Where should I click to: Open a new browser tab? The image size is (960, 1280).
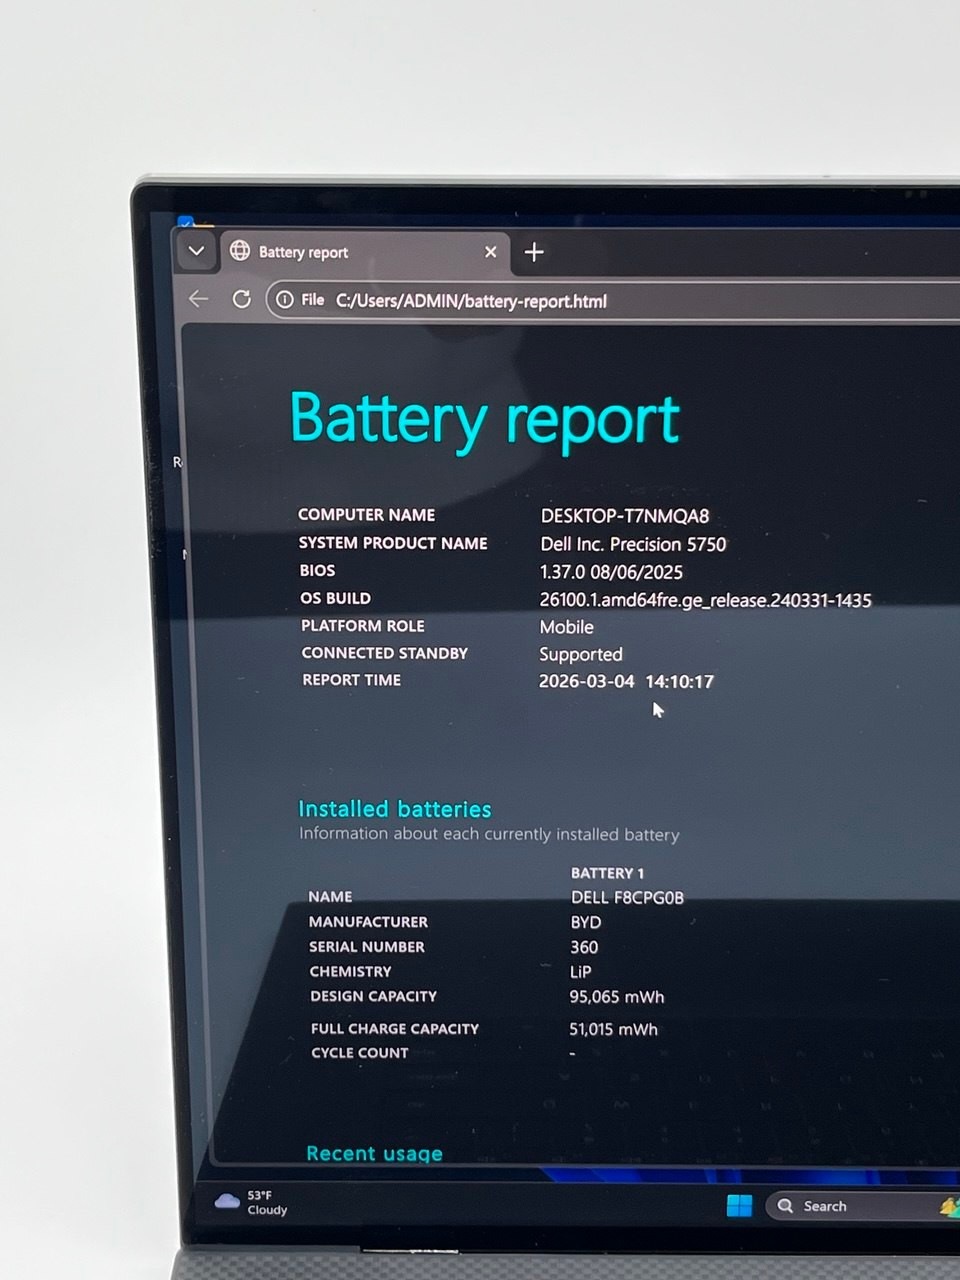[x=534, y=252]
